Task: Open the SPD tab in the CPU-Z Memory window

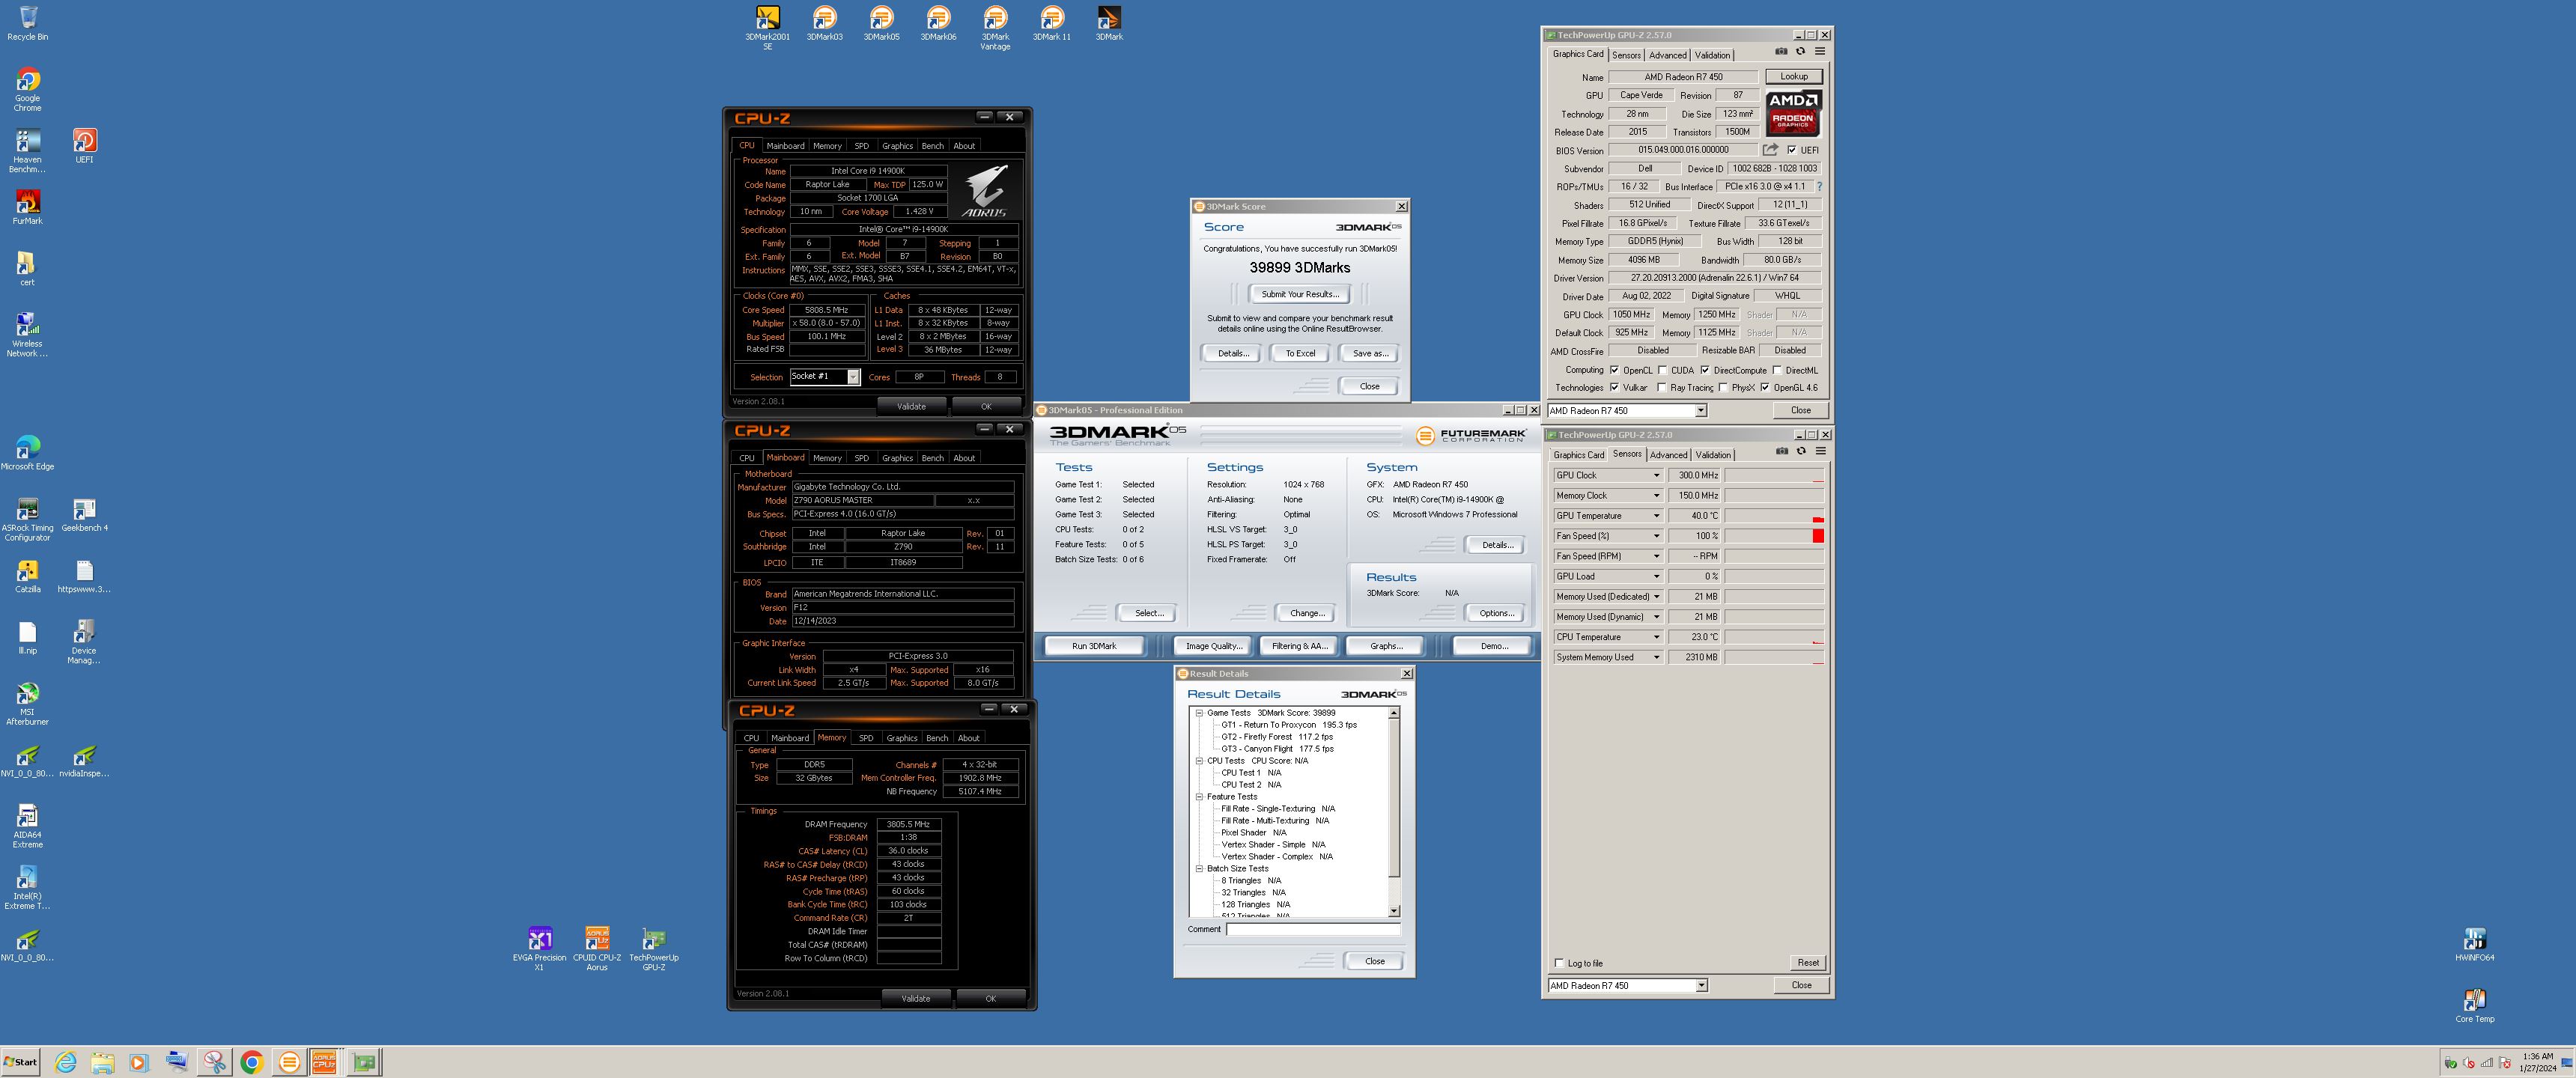Action: click(866, 738)
